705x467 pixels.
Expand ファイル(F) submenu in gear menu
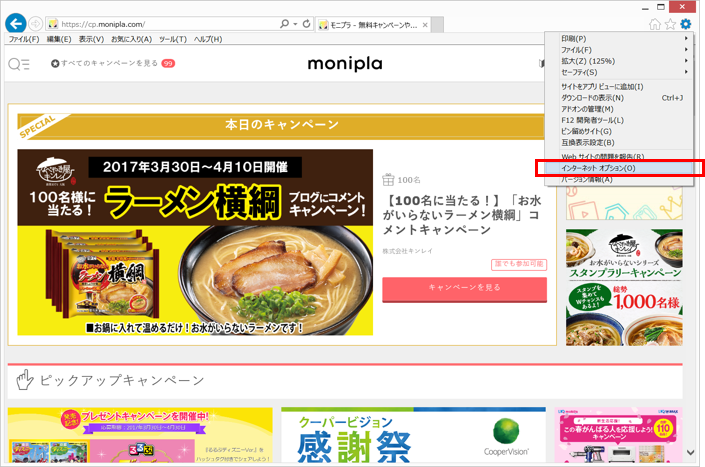click(619, 50)
